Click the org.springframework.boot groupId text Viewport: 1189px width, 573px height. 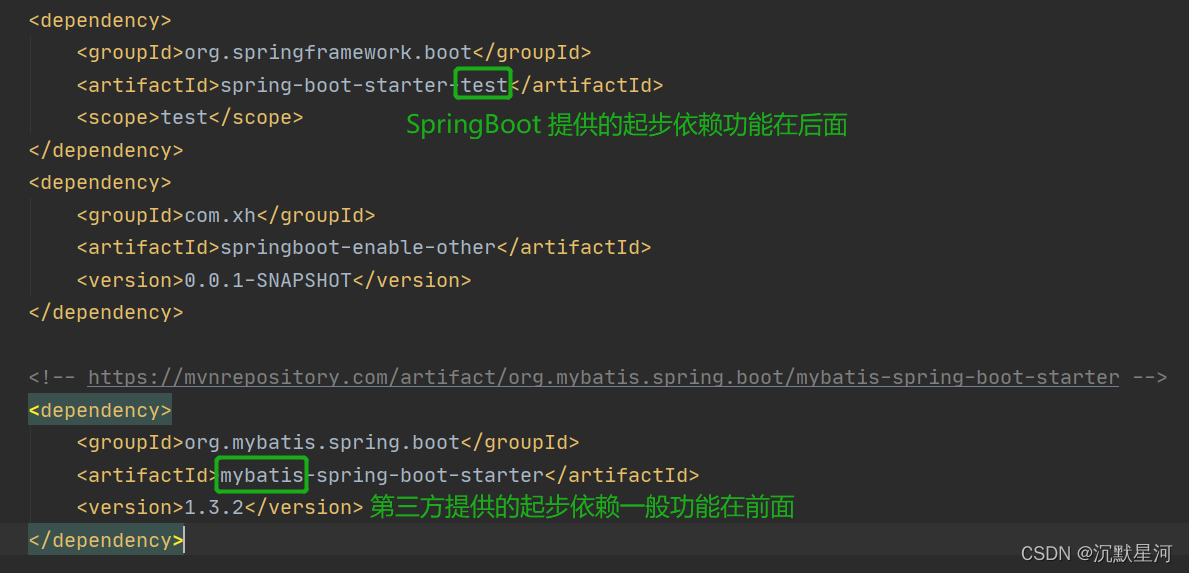coord(329,52)
